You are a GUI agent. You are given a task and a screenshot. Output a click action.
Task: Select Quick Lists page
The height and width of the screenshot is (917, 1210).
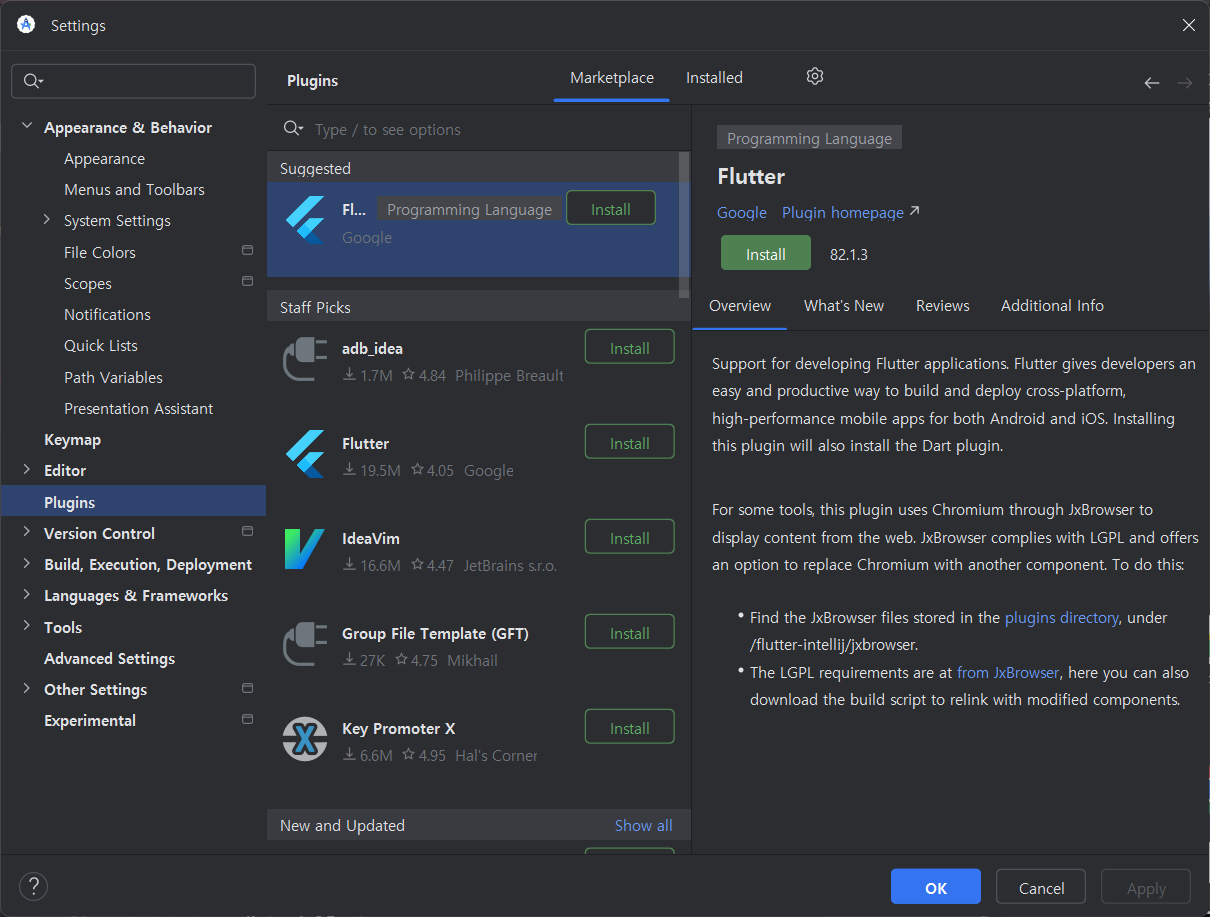(101, 345)
